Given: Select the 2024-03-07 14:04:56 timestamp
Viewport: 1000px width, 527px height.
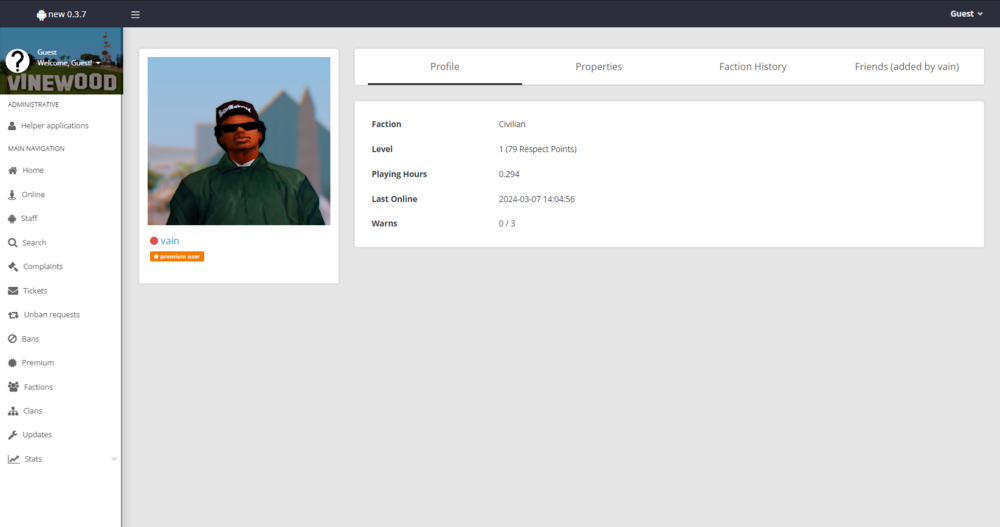Looking at the screenshot, I should [x=536, y=199].
